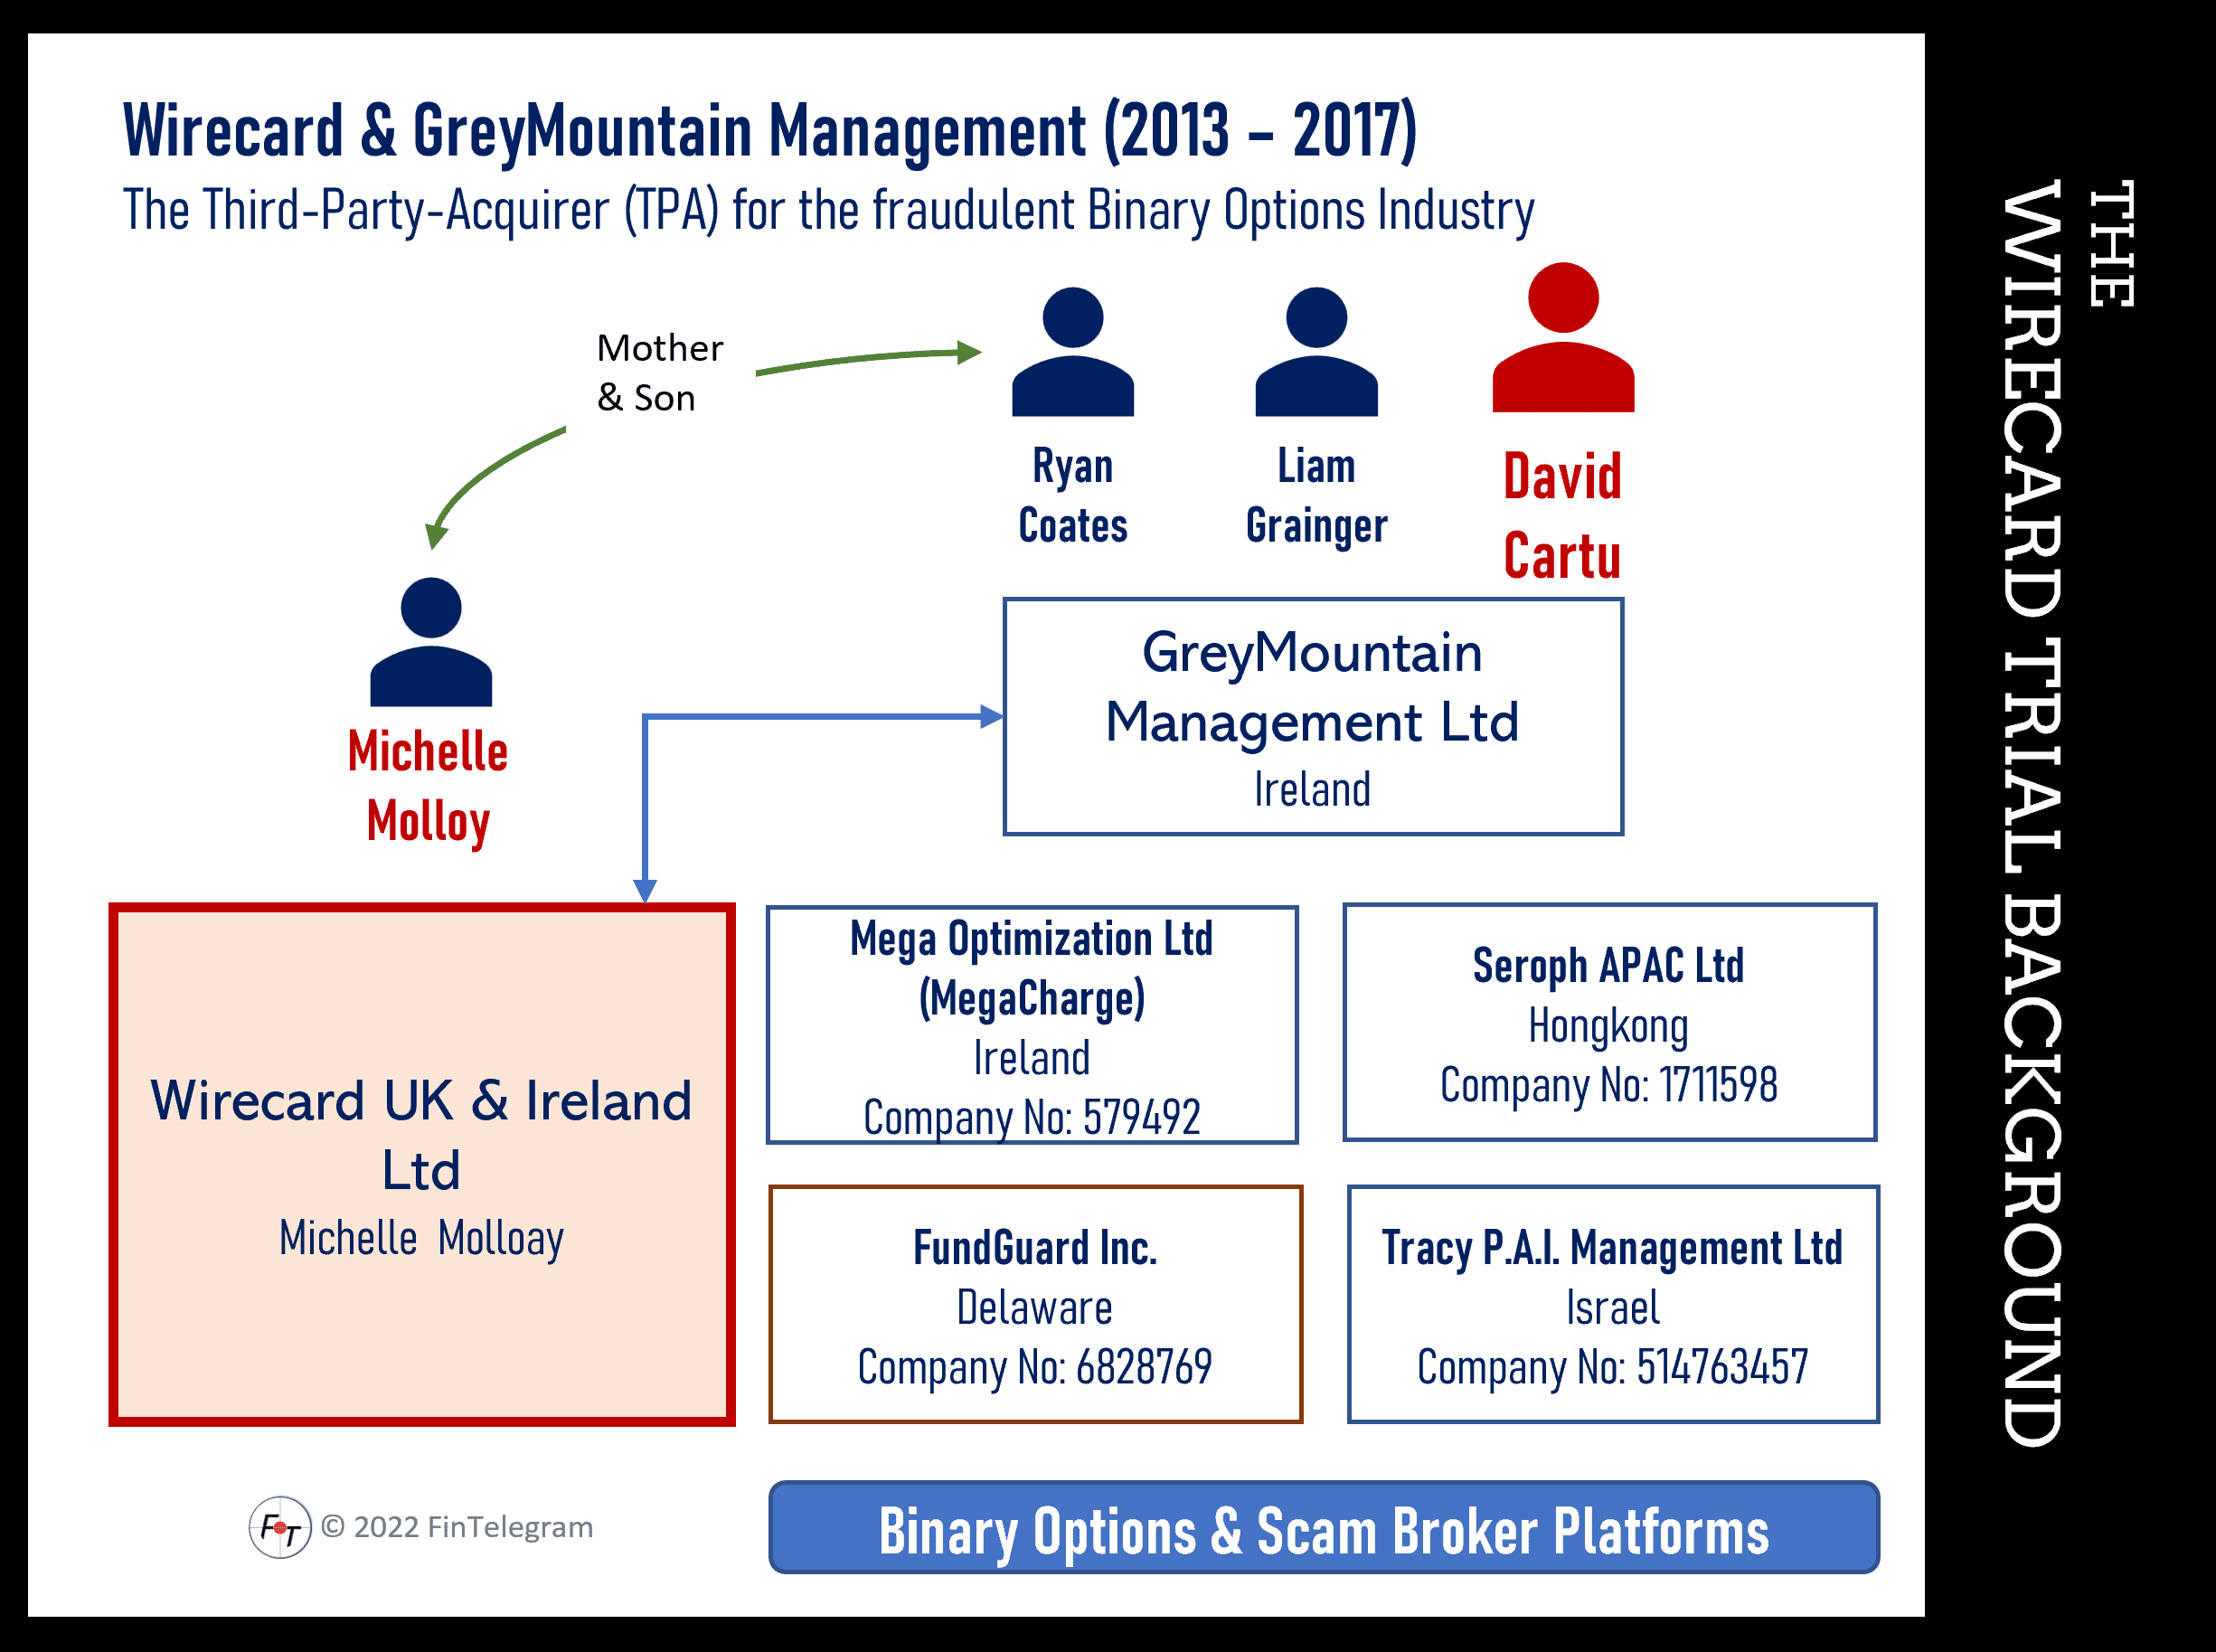Click Binary Options & Scam Broker Platforms banner
The height and width of the screenshot is (1652, 2216).
pyautogui.click(x=1324, y=1527)
